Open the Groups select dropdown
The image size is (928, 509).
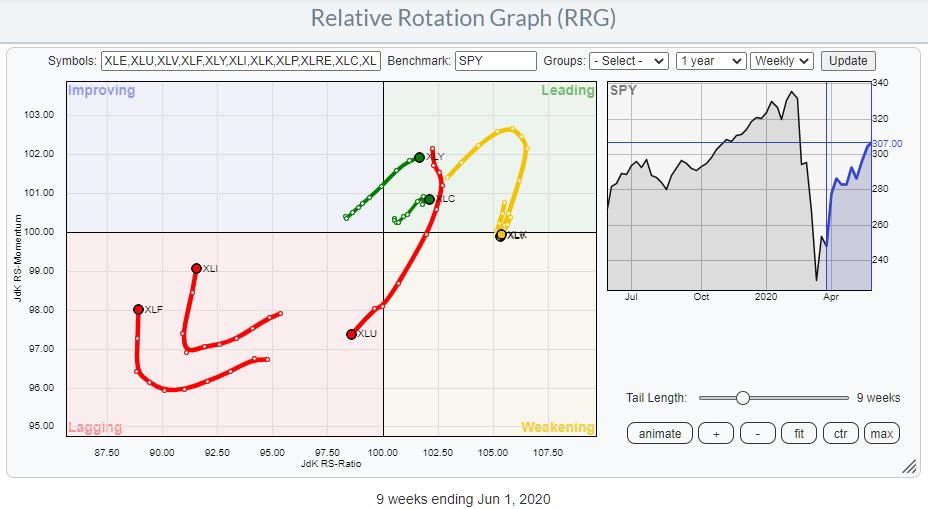[628, 61]
